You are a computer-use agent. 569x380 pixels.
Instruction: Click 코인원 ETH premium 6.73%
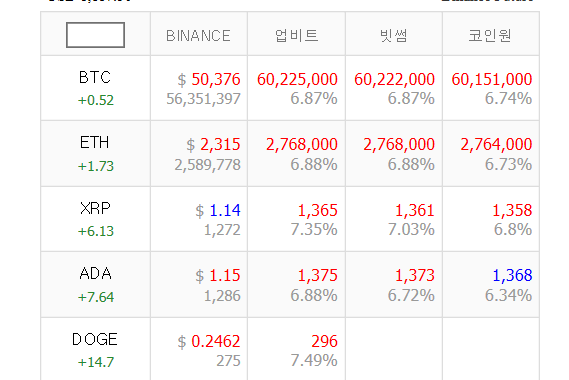coord(508,165)
